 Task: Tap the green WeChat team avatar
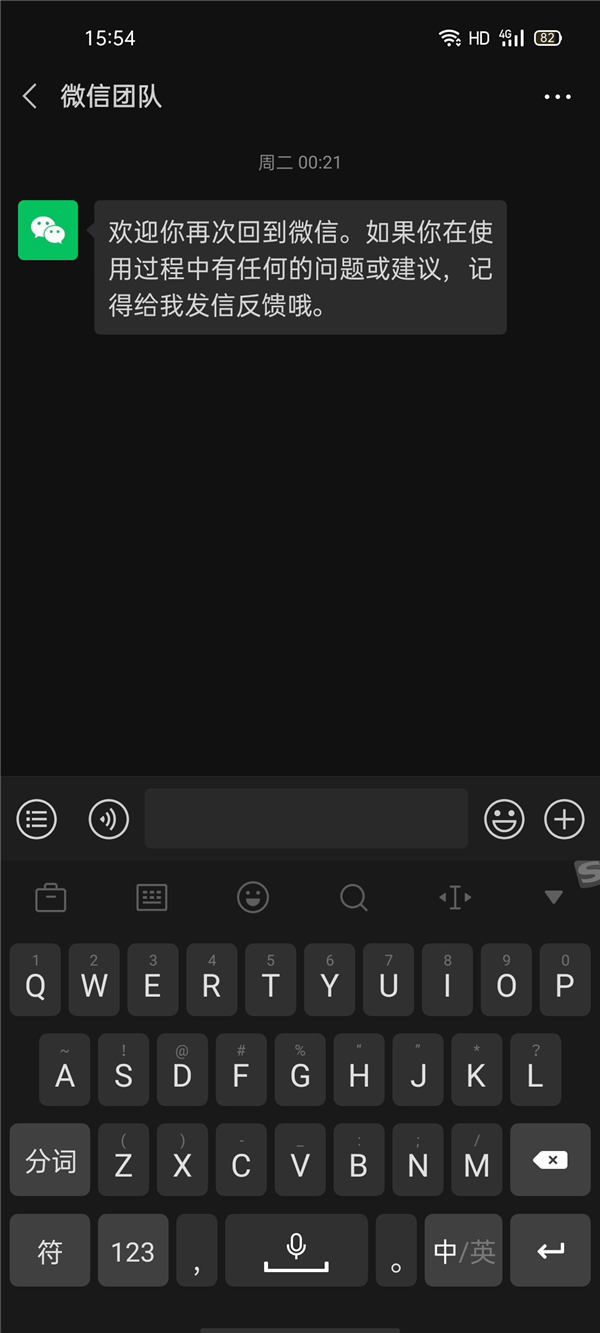[x=48, y=230]
